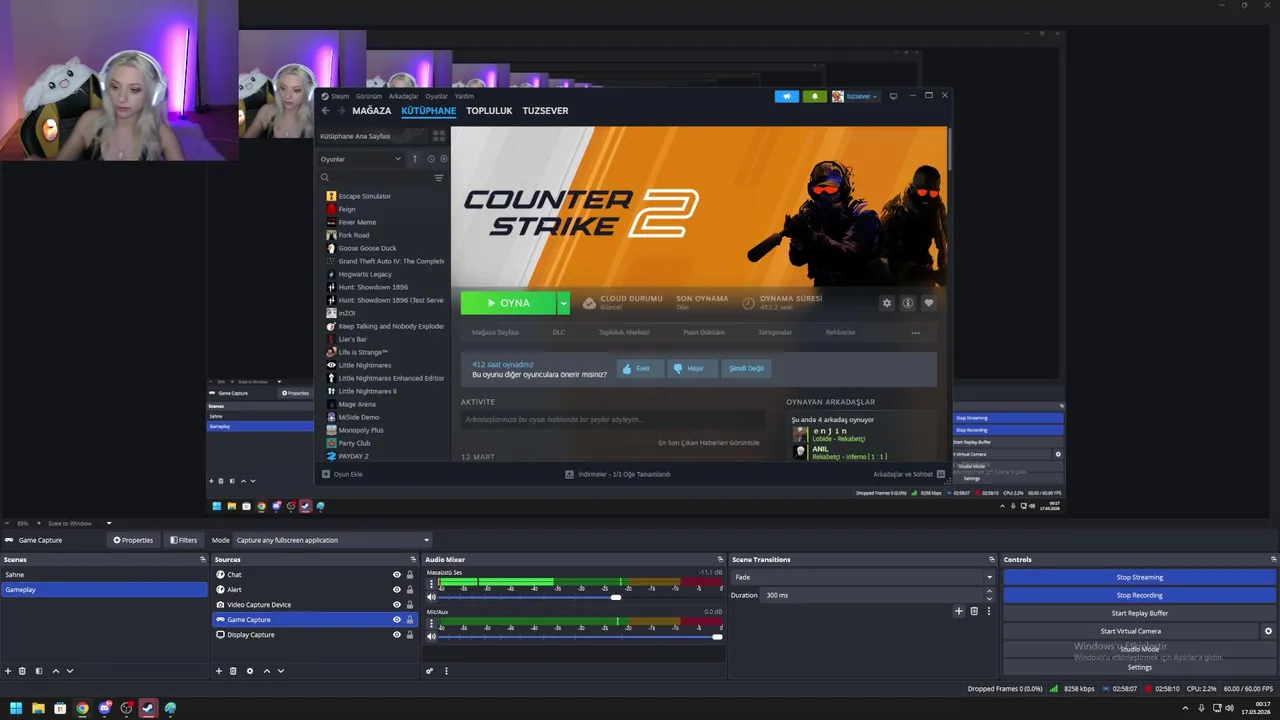Open advanced audio properties gears icon
The width and height of the screenshot is (1280, 720).
(430, 671)
